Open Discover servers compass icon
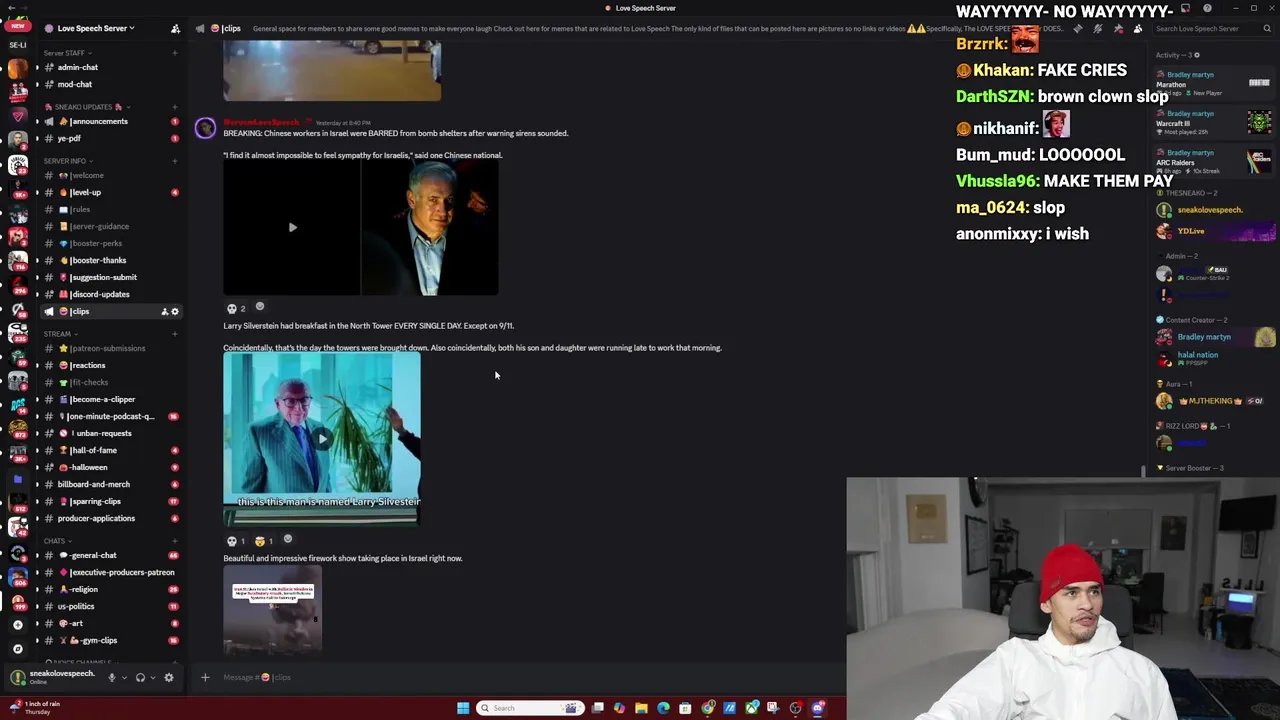1280x720 pixels. pos(17,649)
